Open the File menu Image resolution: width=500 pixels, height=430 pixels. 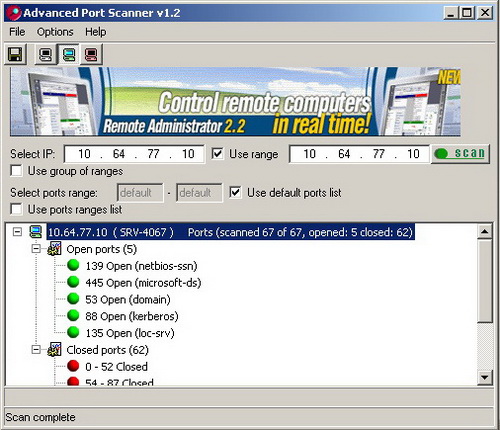pos(17,32)
